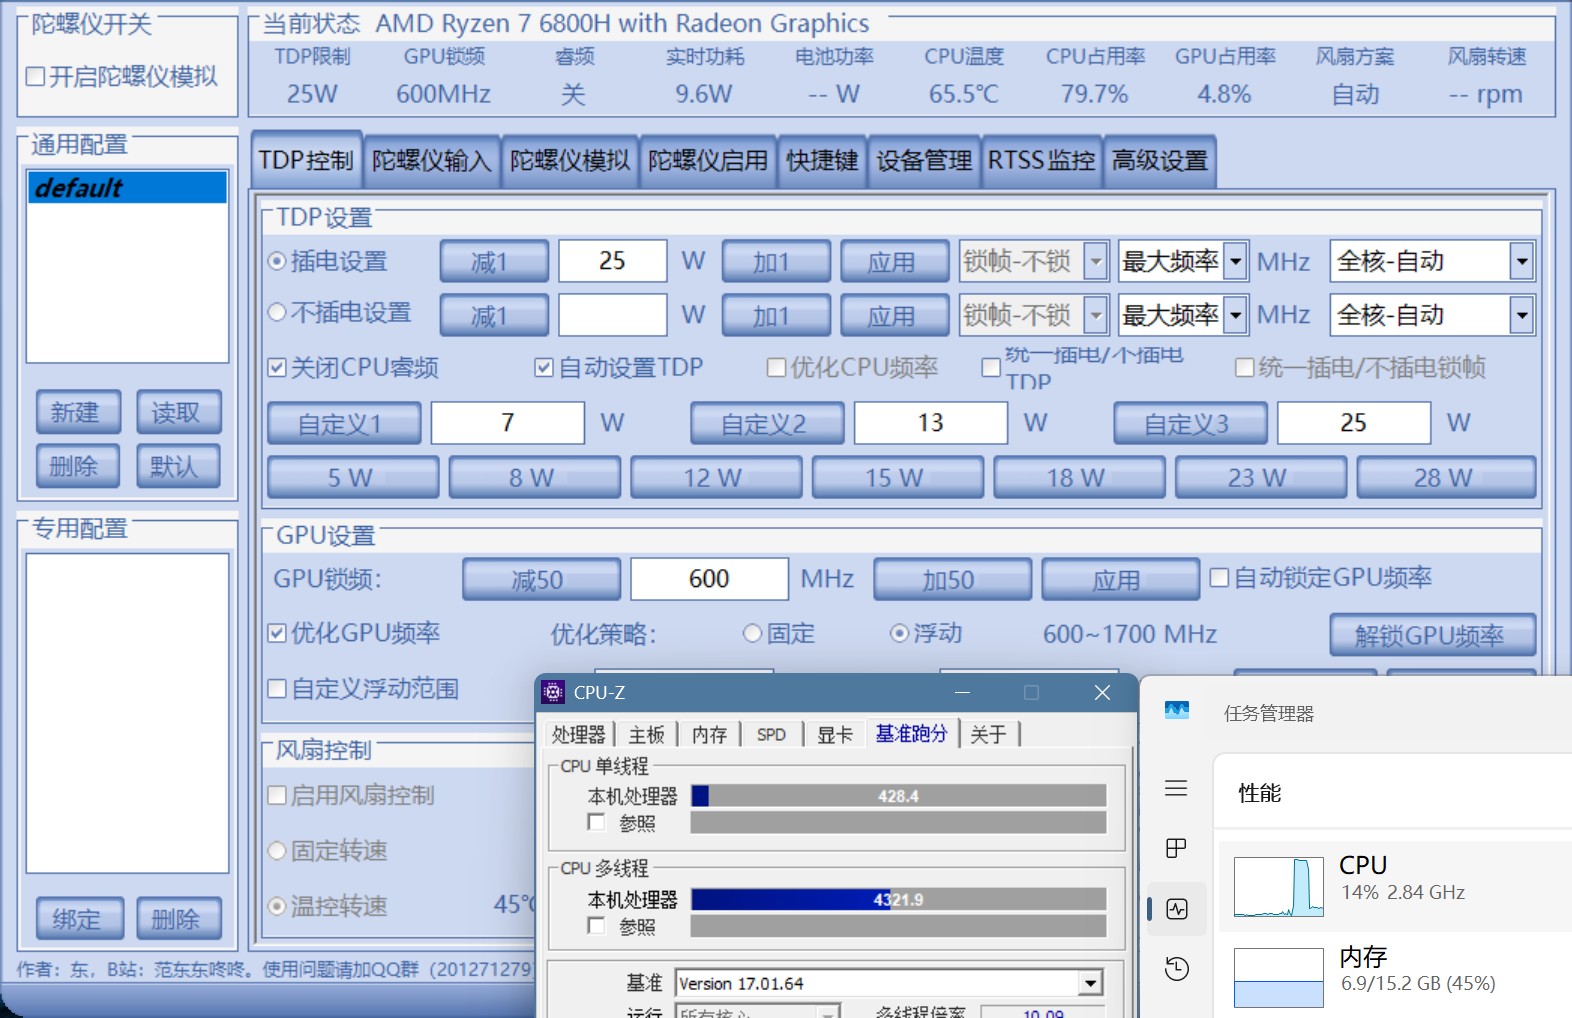Click the 自定义1 wattage input showing 7
Viewport: 1572px width, 1018px height.
coord(508,423)
